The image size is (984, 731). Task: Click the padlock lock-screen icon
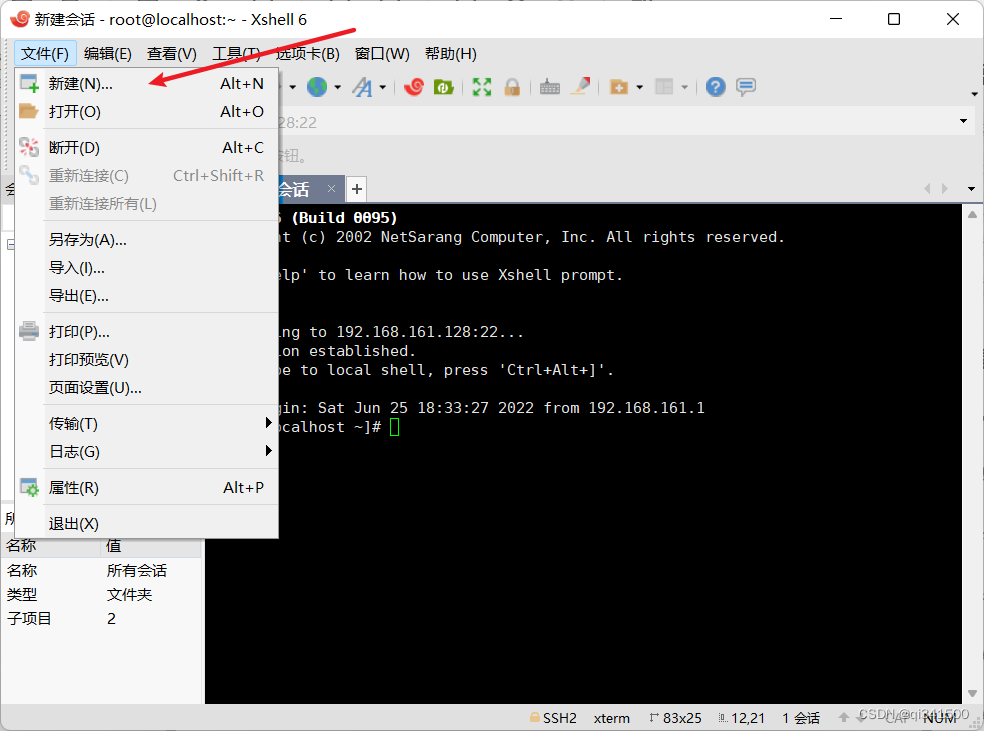(512, 87)
